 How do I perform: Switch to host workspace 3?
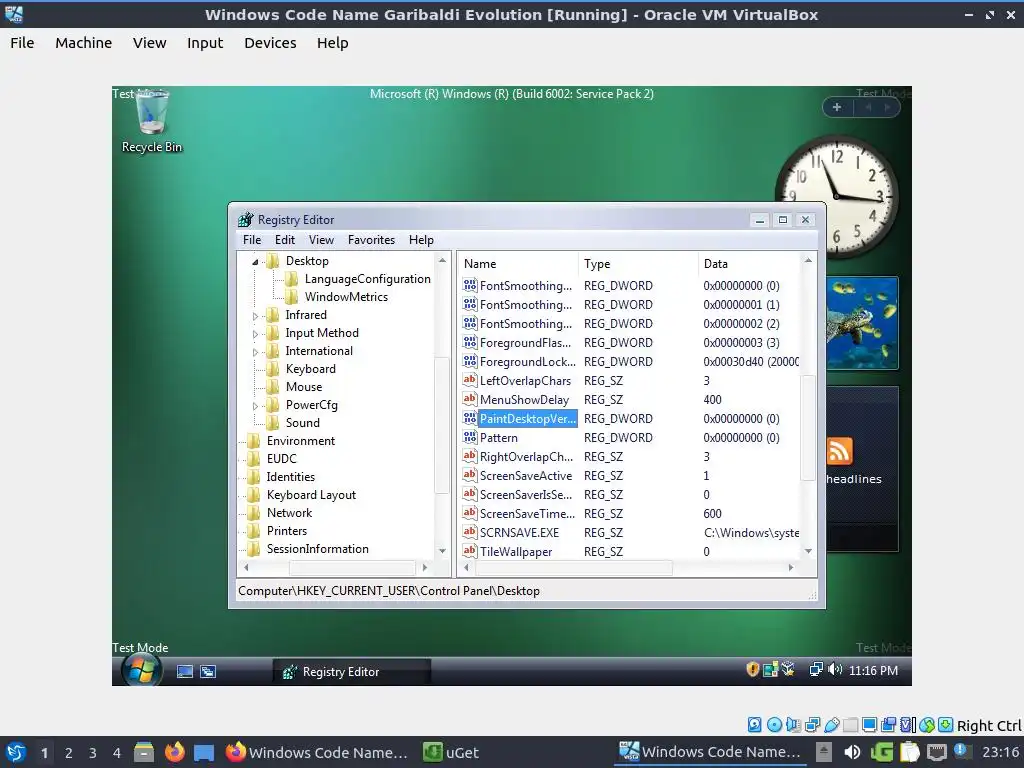(93, 753)
